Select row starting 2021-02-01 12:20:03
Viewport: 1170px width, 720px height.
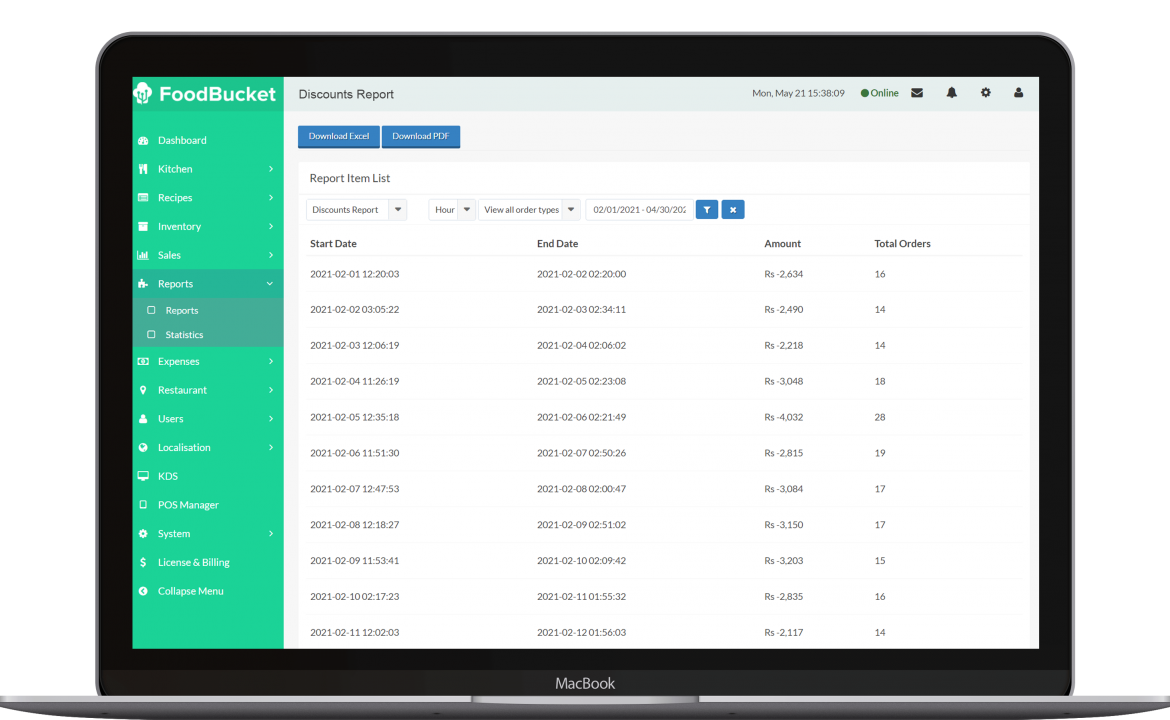pos(663,274)
